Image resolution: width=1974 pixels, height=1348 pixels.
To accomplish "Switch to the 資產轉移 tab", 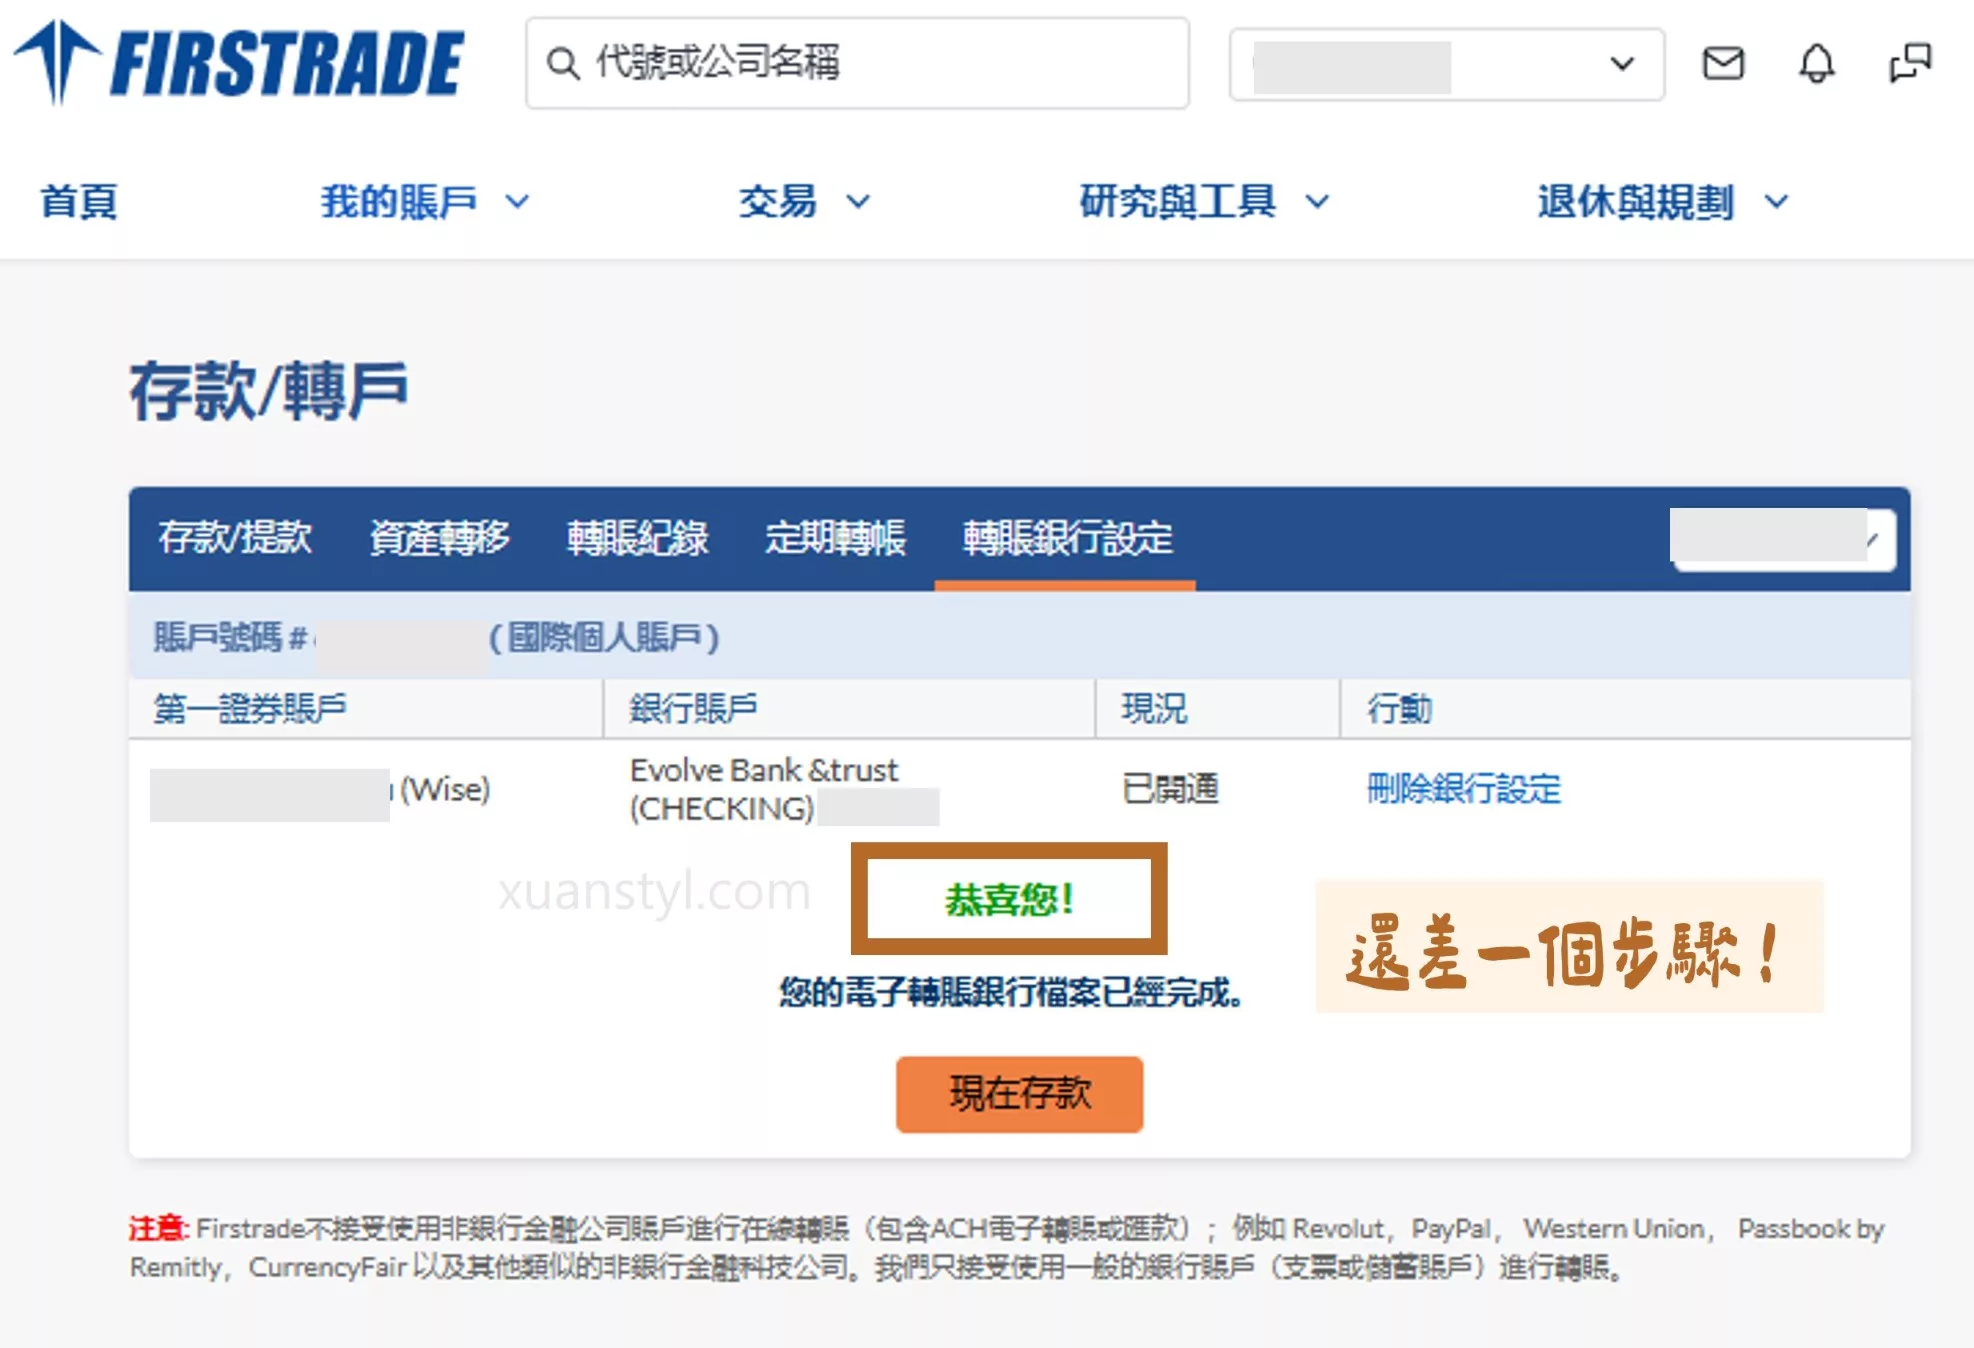I will point(439,538).
